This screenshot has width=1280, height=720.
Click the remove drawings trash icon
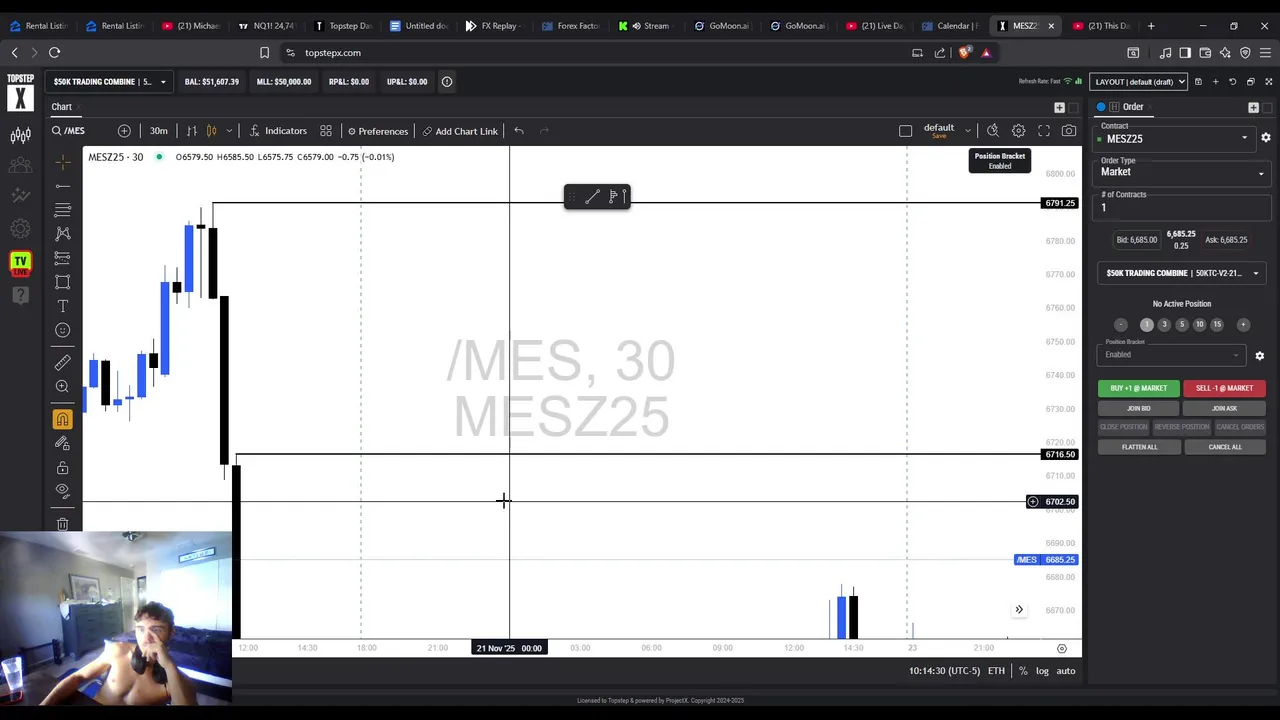pos(62,523)
